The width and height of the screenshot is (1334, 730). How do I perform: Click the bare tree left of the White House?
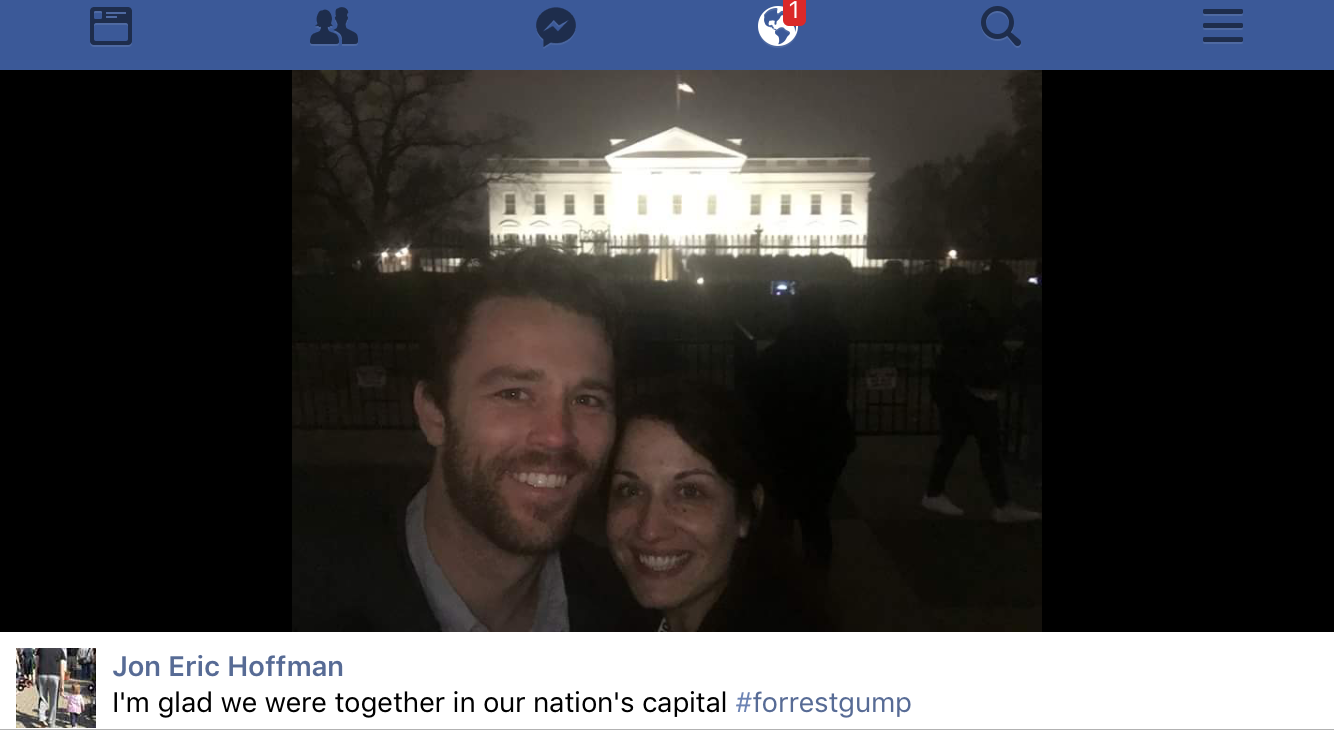pyautogui.click(x=400, y=160)
